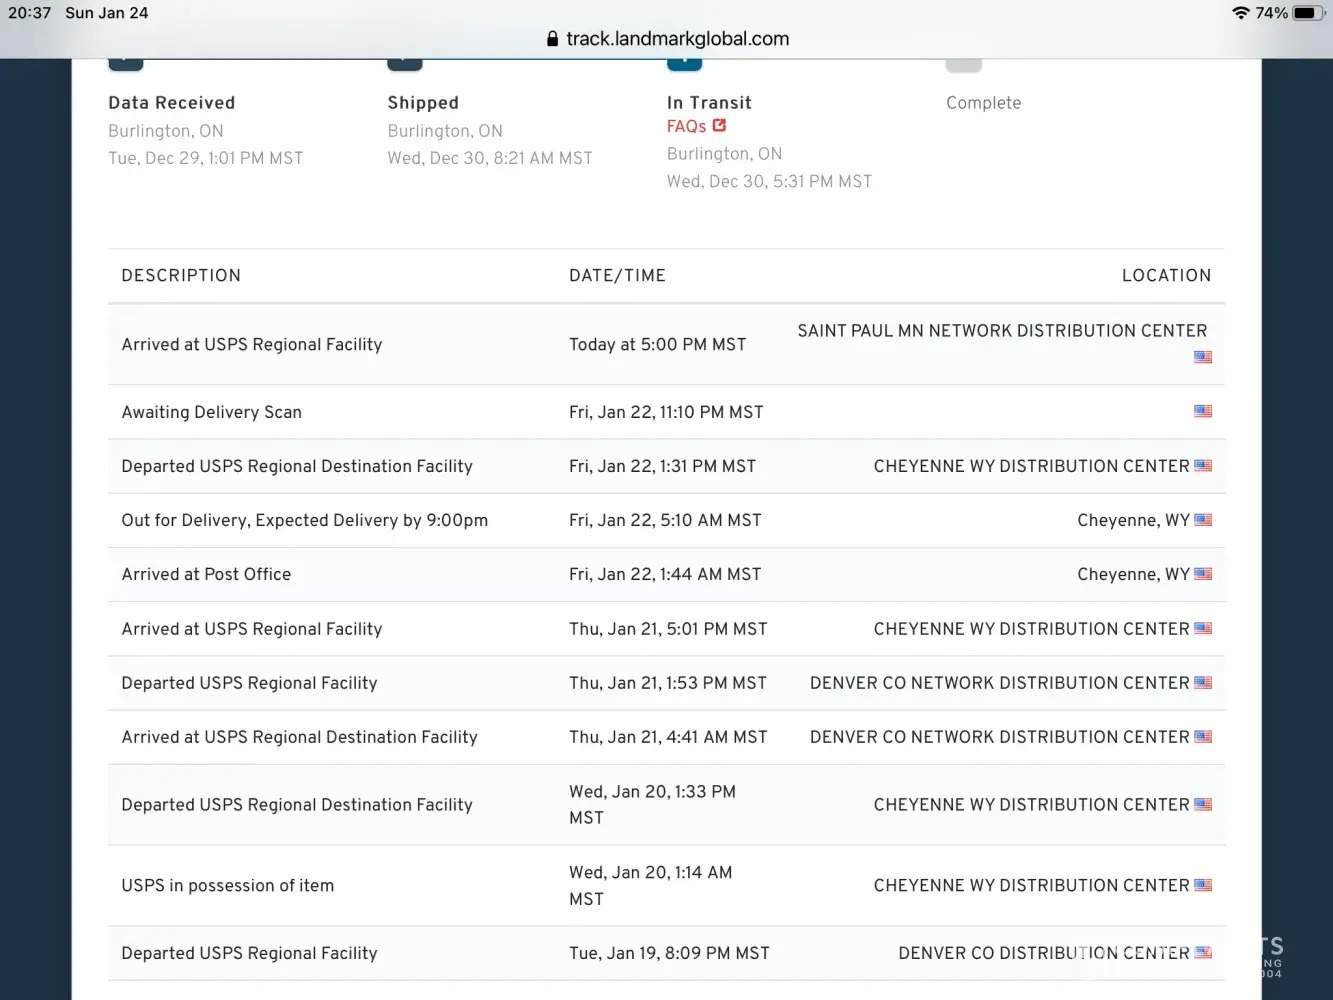The width and height of the screenshot is (1333, 1000).
Task: Tap the track.landmarkglobal.com address bar
Action: 677,39
